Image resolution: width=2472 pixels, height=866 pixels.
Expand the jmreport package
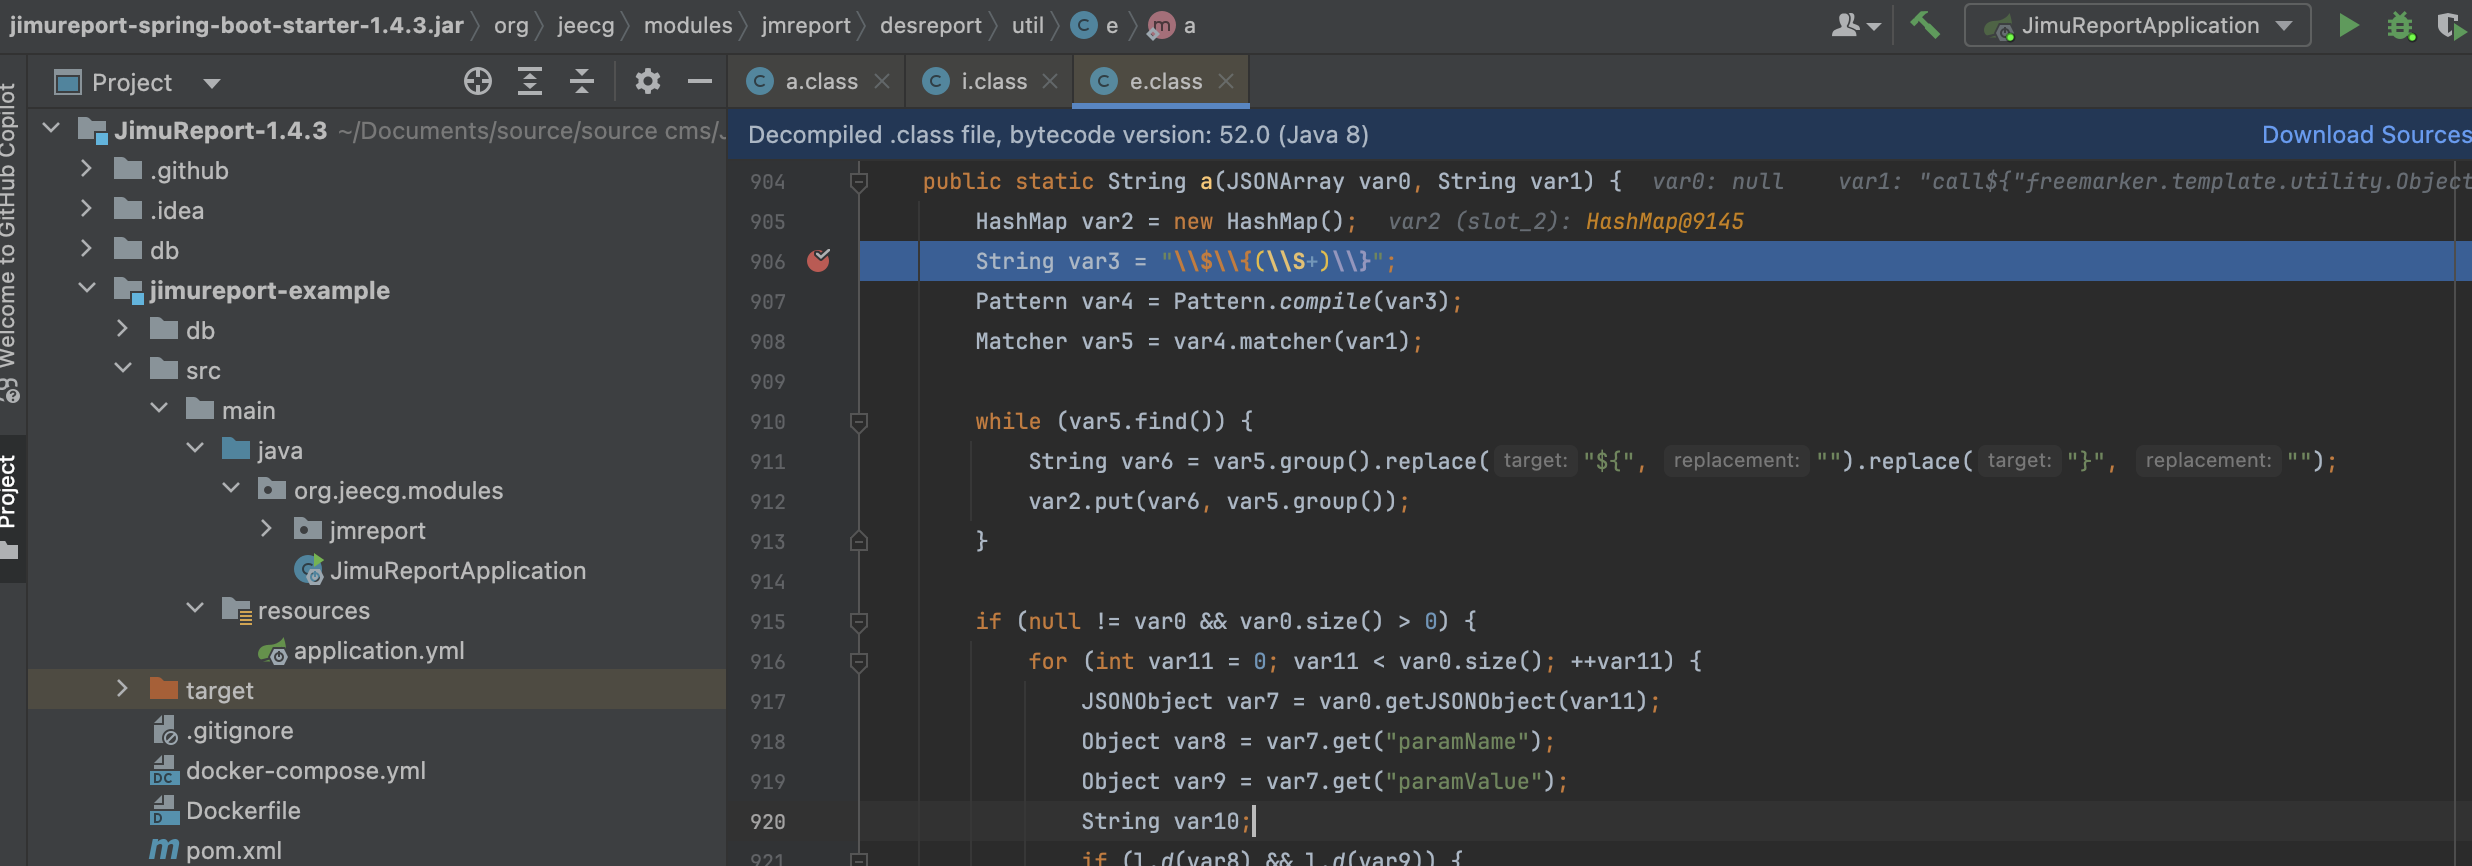point(266,530)
